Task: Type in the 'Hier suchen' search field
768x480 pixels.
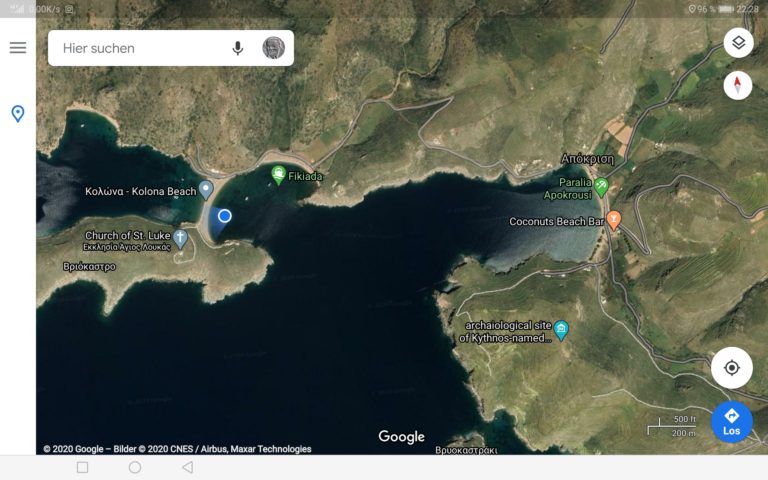Action: (140, 48)
